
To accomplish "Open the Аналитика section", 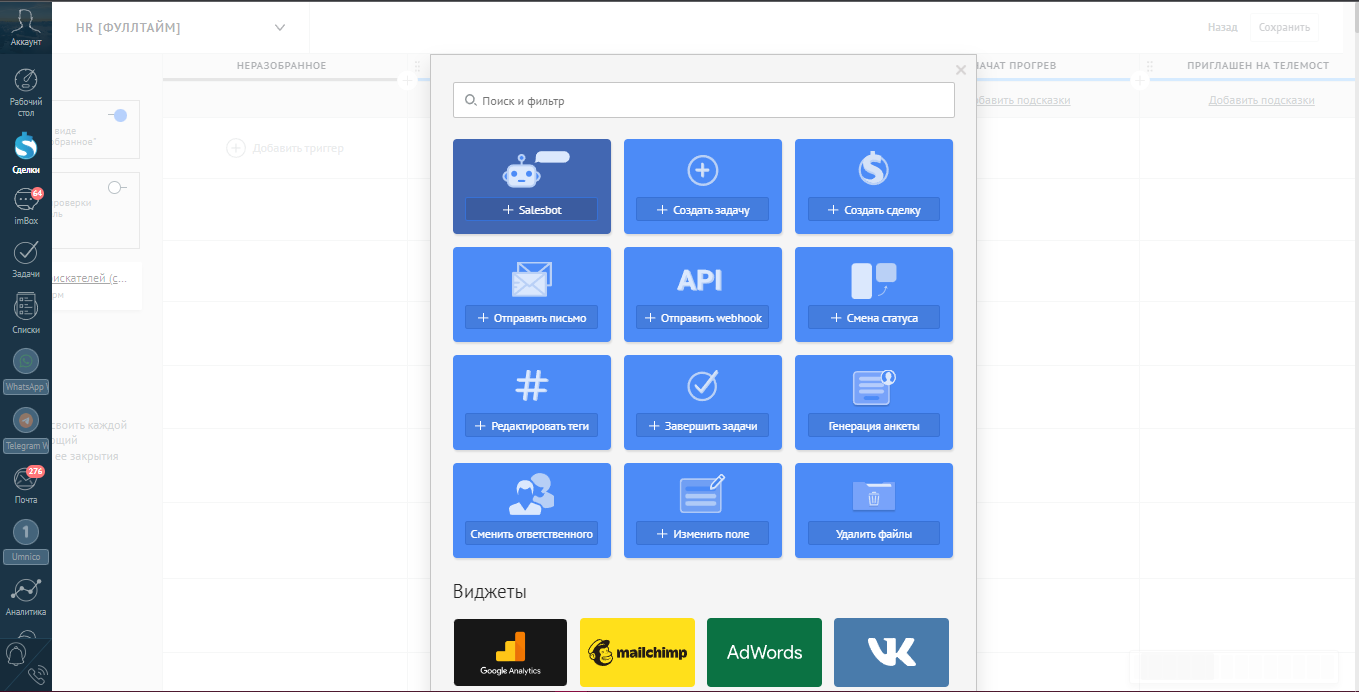I will click(x=26, y=596).
